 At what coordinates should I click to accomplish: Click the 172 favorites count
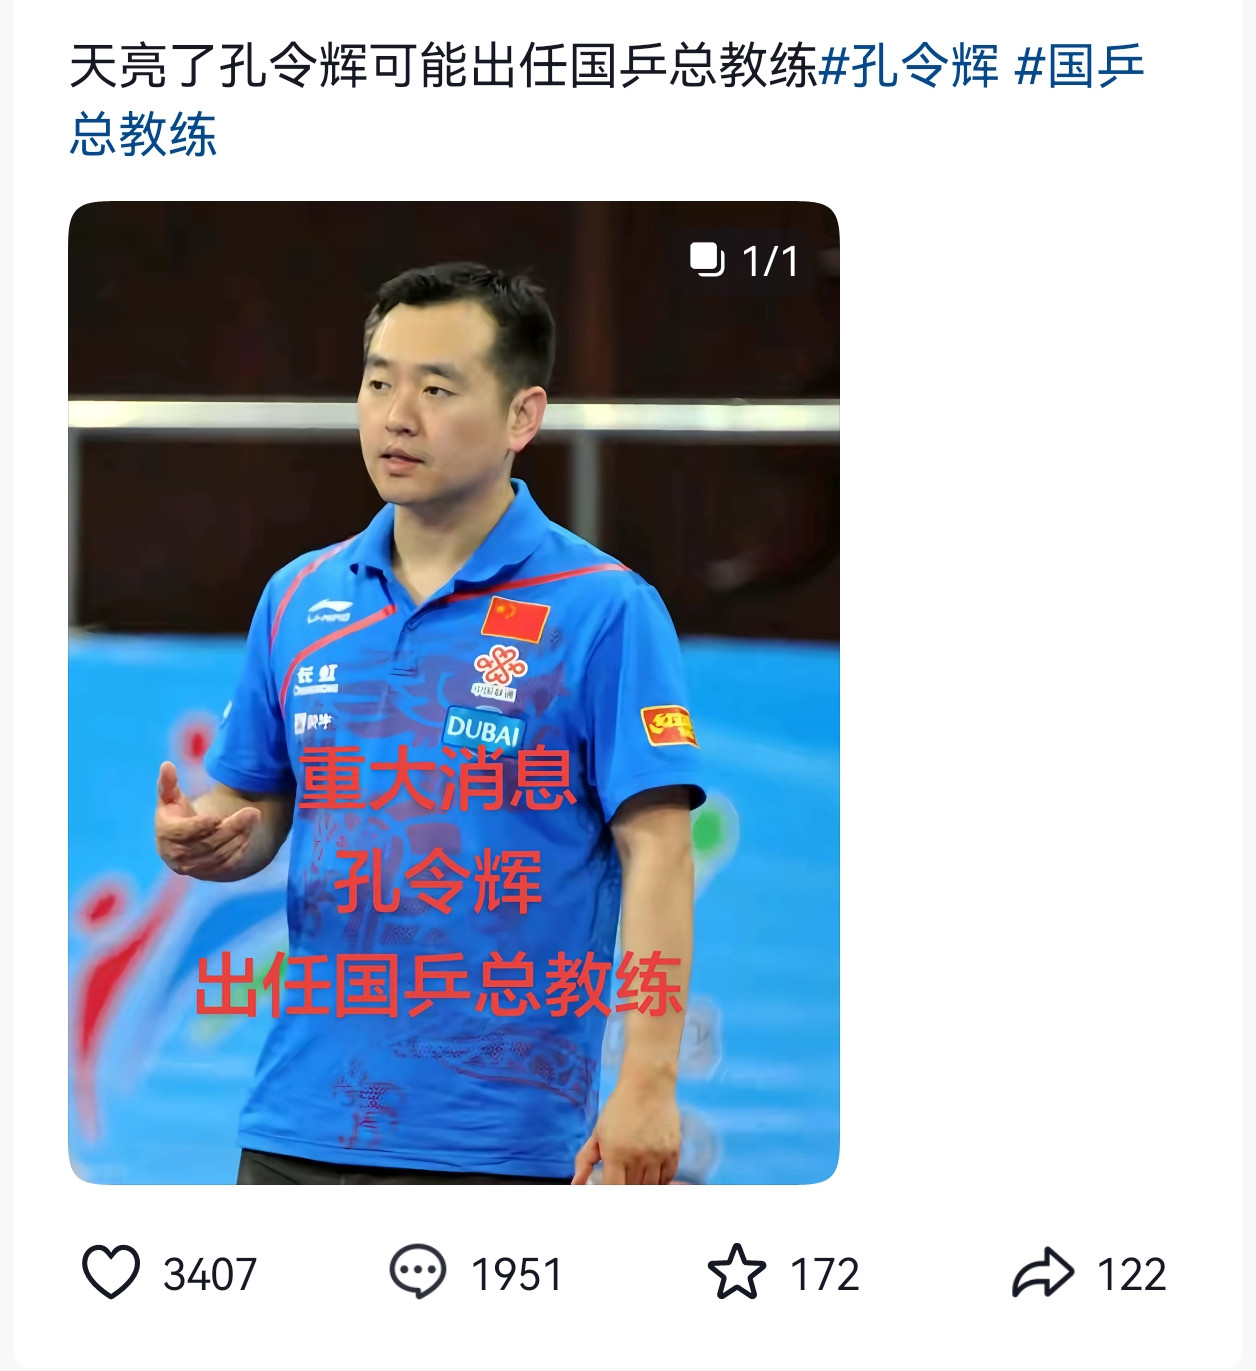pyautogui.click(x=825, y=1275)
